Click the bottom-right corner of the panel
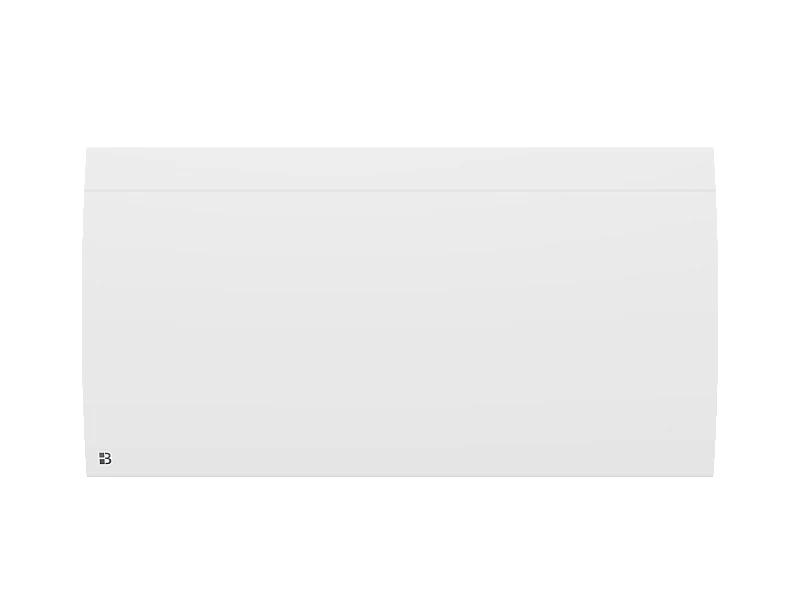The height and width of the screenshot is (600, 800). pyautogui.click(x=711, y=474)
